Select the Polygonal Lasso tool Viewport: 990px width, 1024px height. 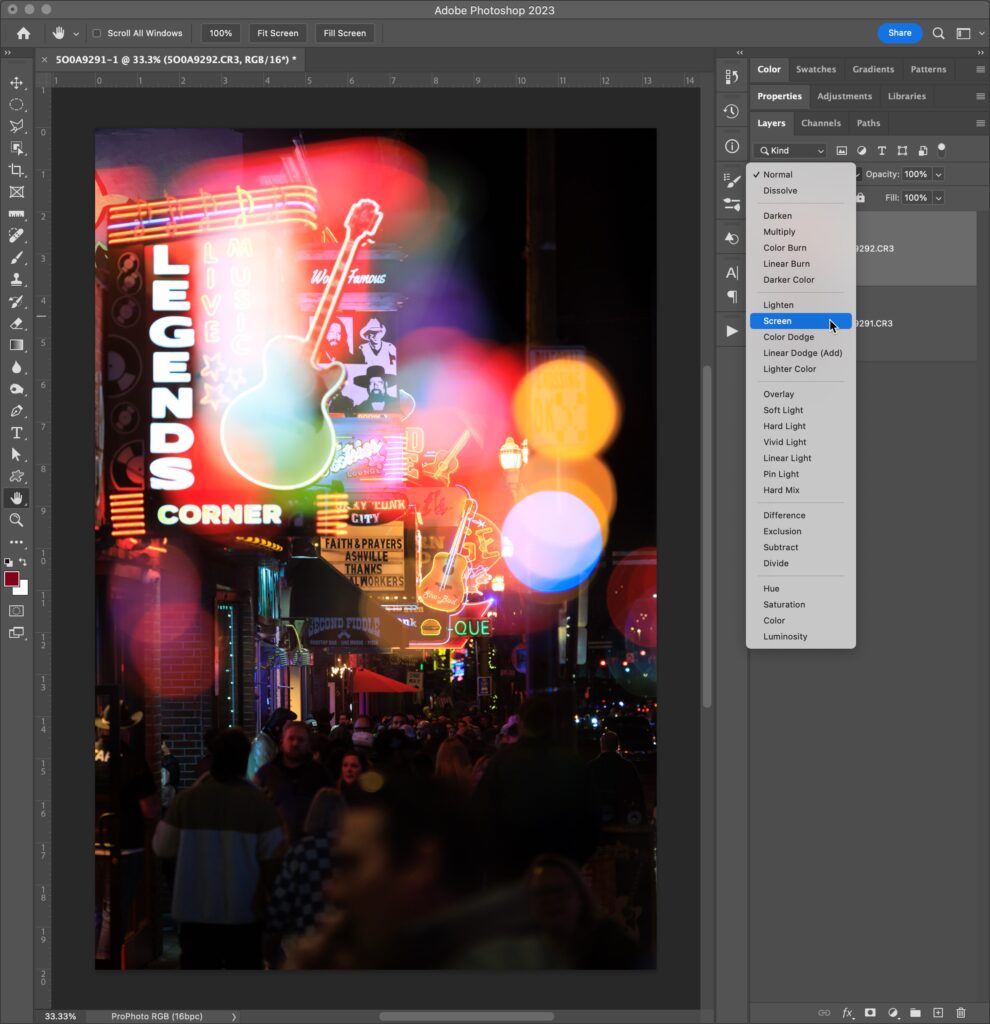(16, 126)
